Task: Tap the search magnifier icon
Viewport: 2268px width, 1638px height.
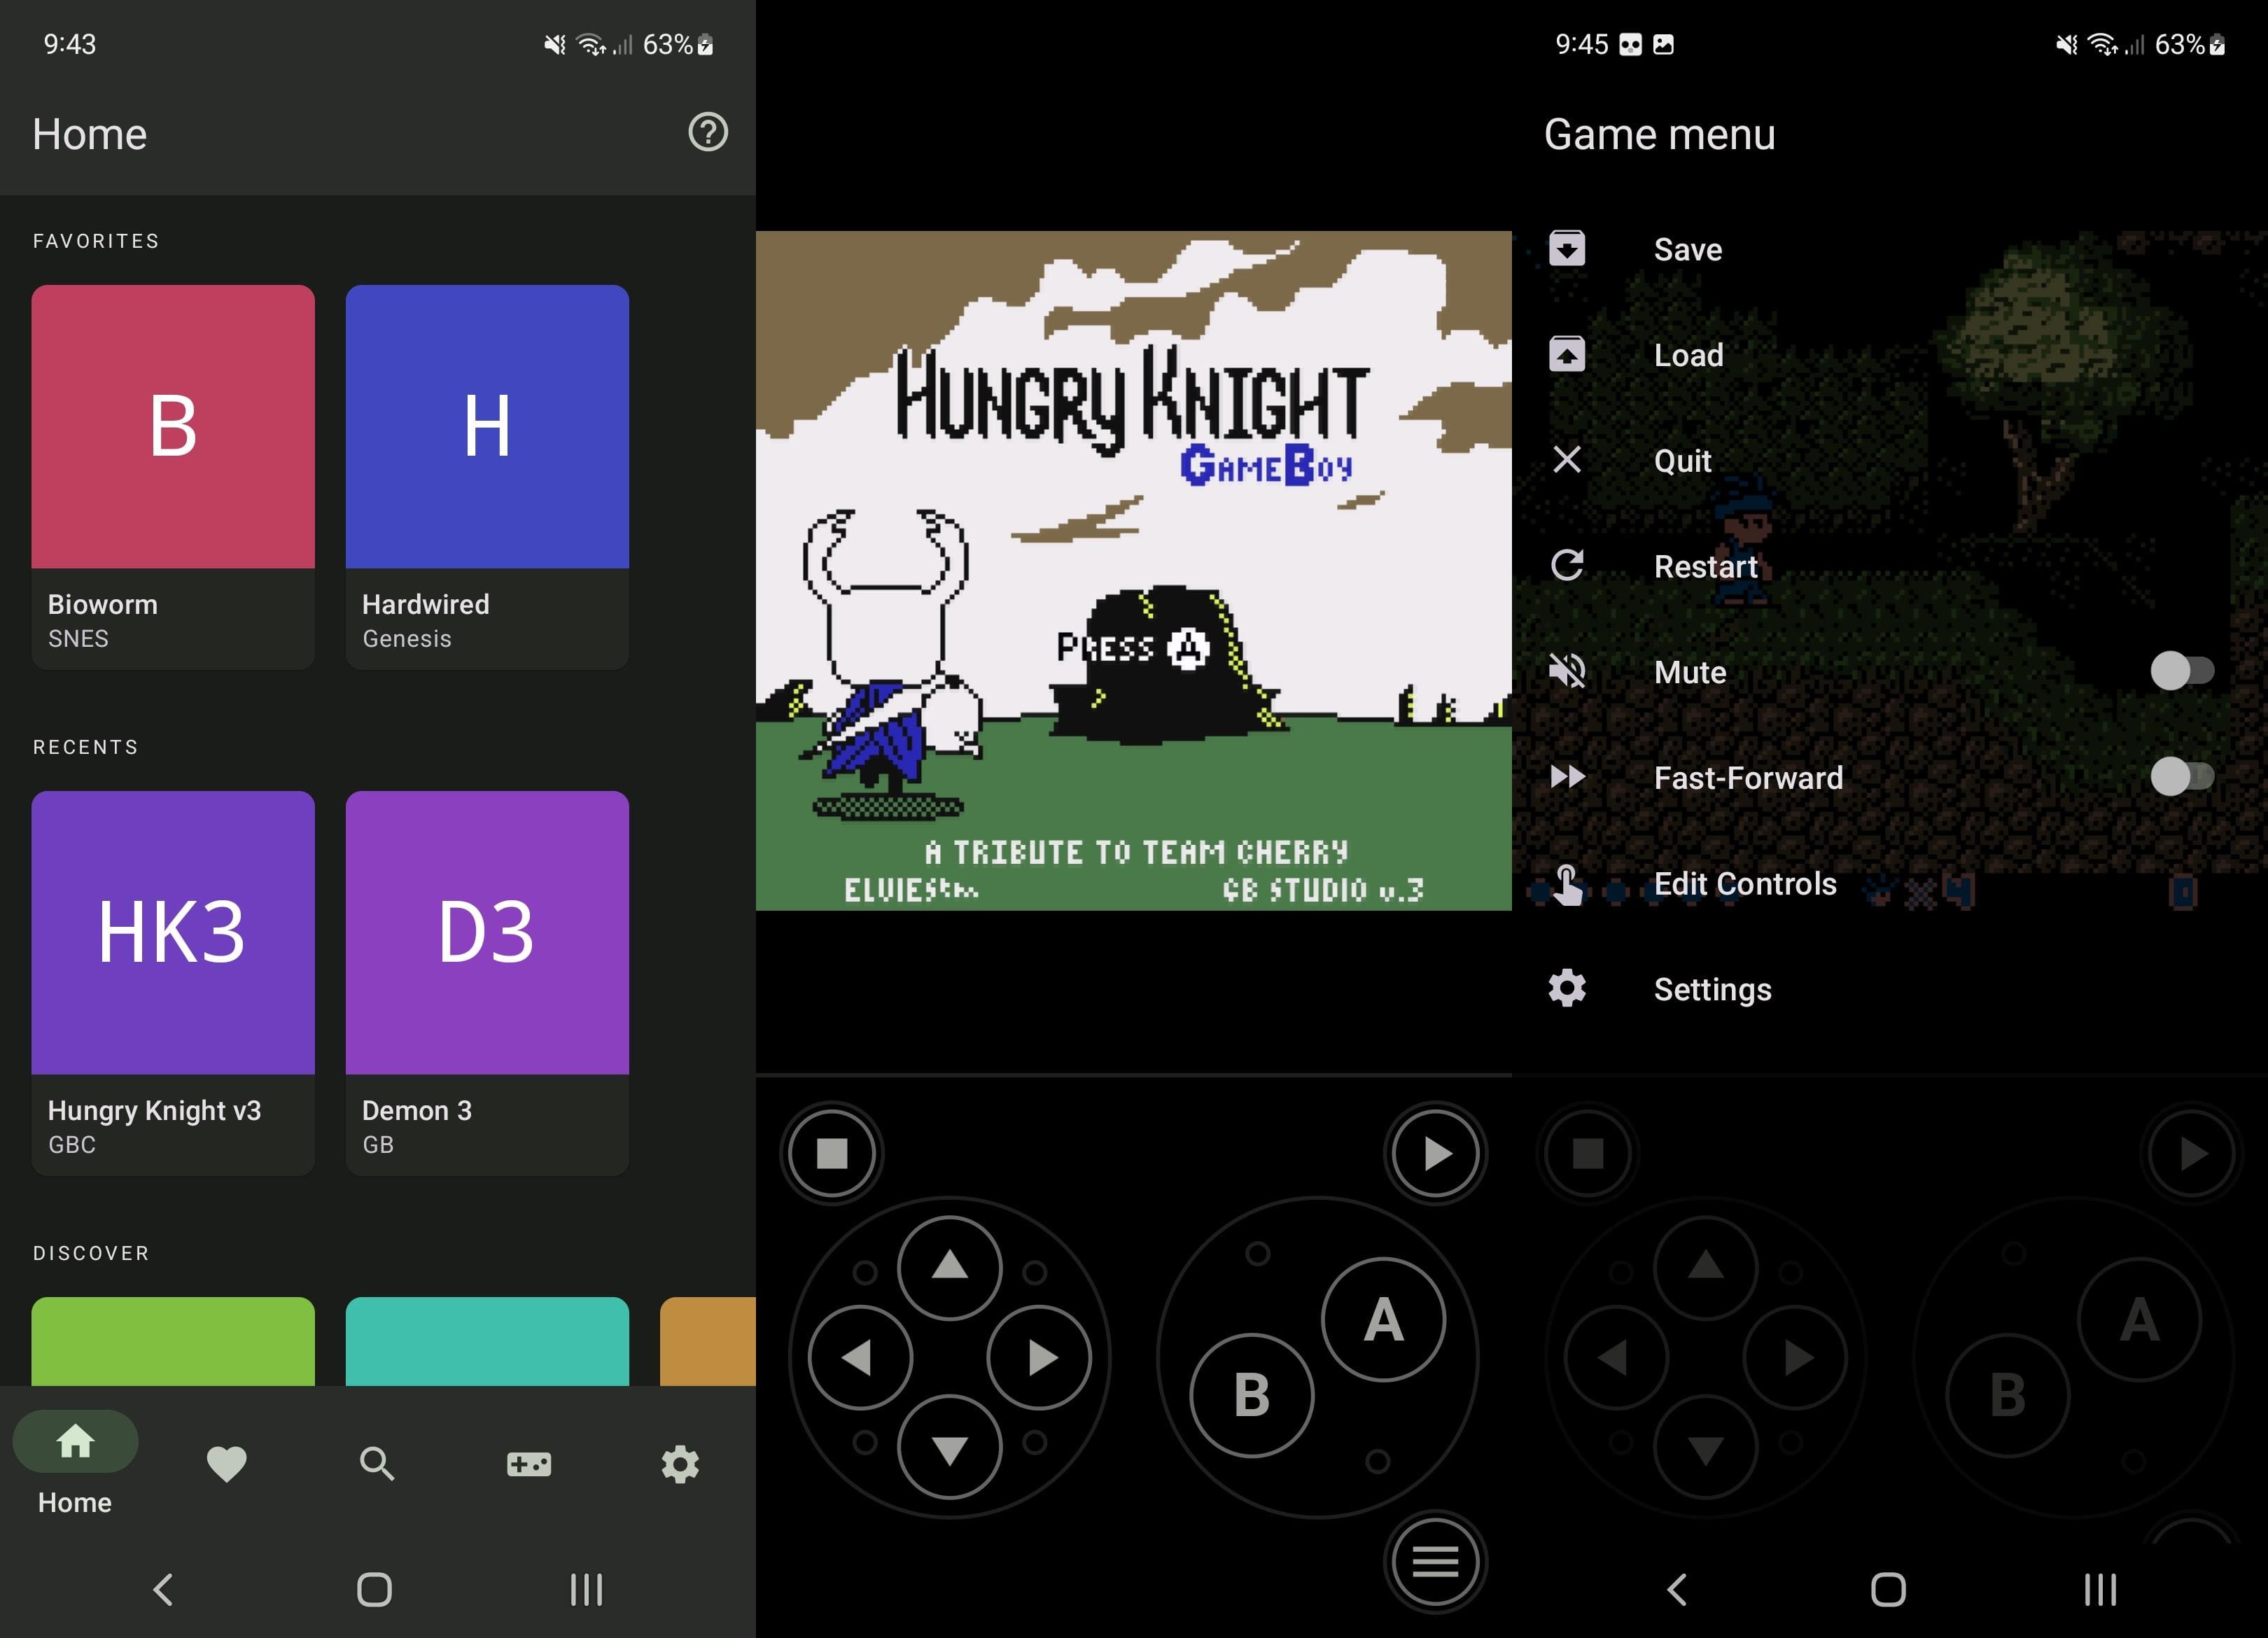Action: click(x=377, y=1464)
